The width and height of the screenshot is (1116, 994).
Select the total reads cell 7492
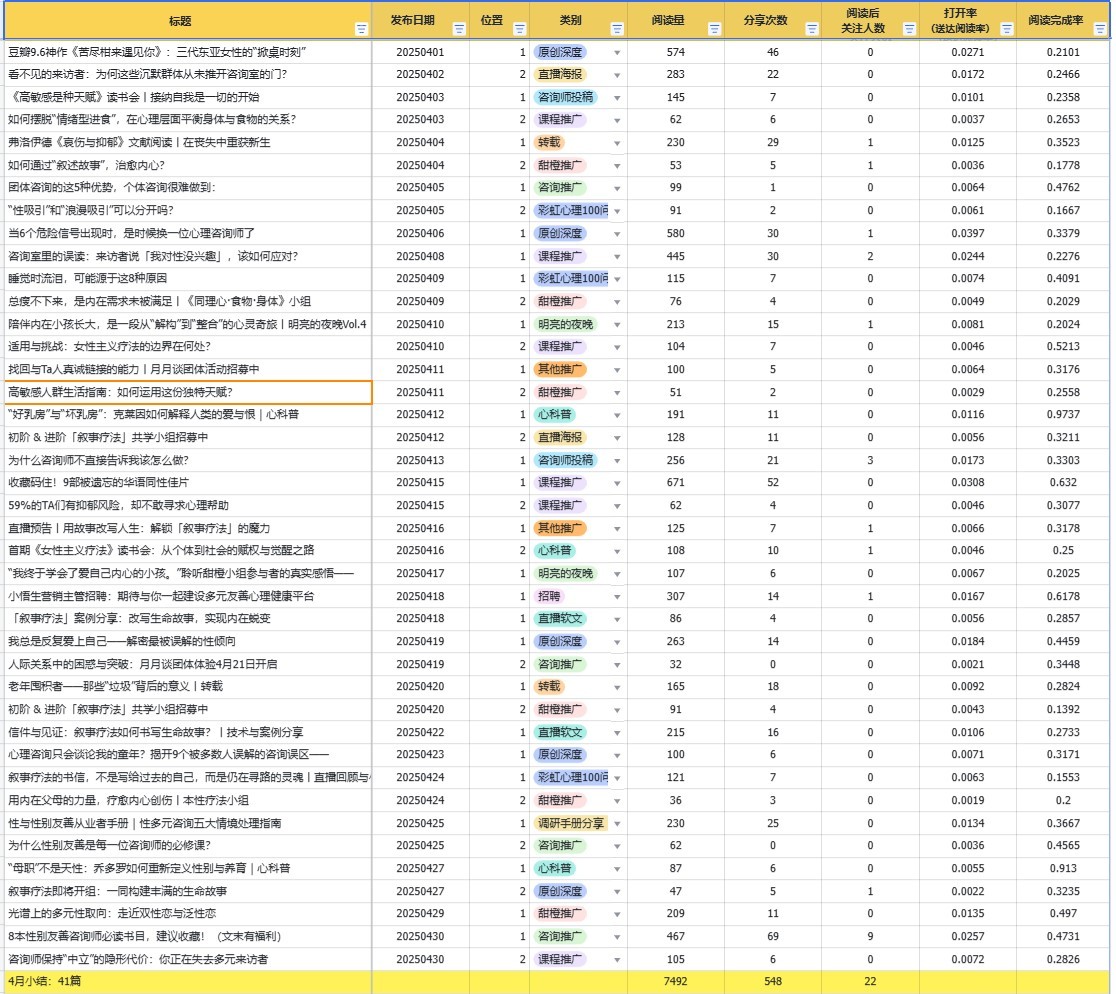[x=676, y=981]
